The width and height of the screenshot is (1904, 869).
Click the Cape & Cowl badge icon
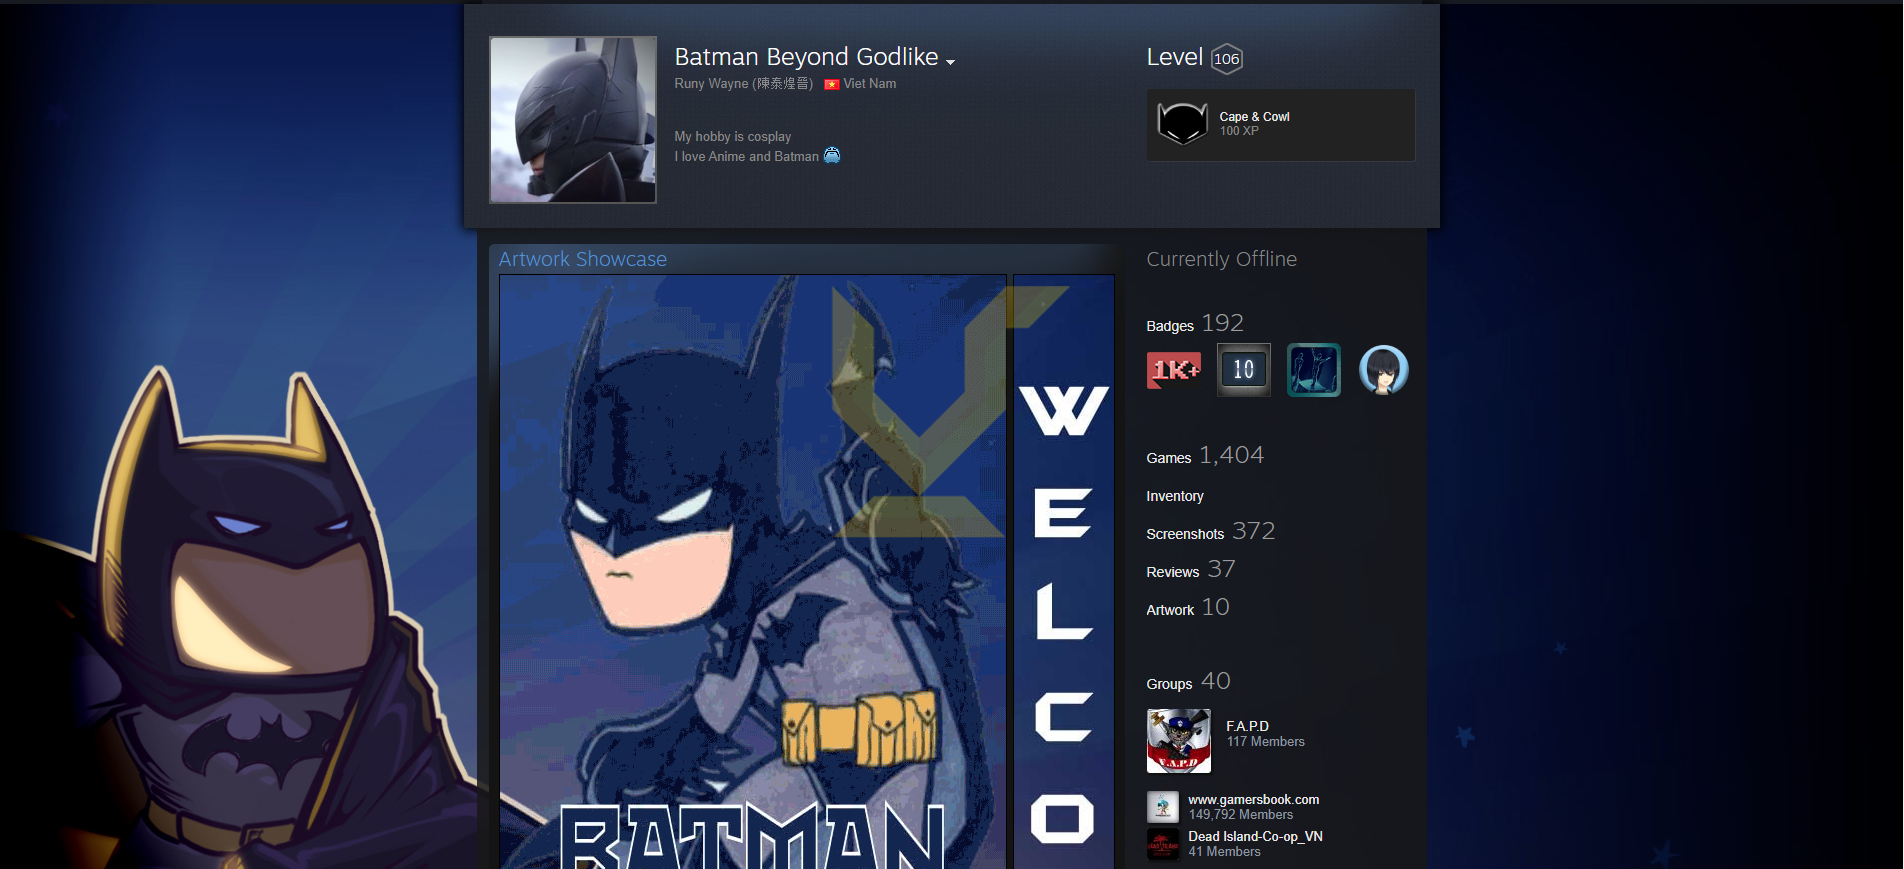[1182, 124]
